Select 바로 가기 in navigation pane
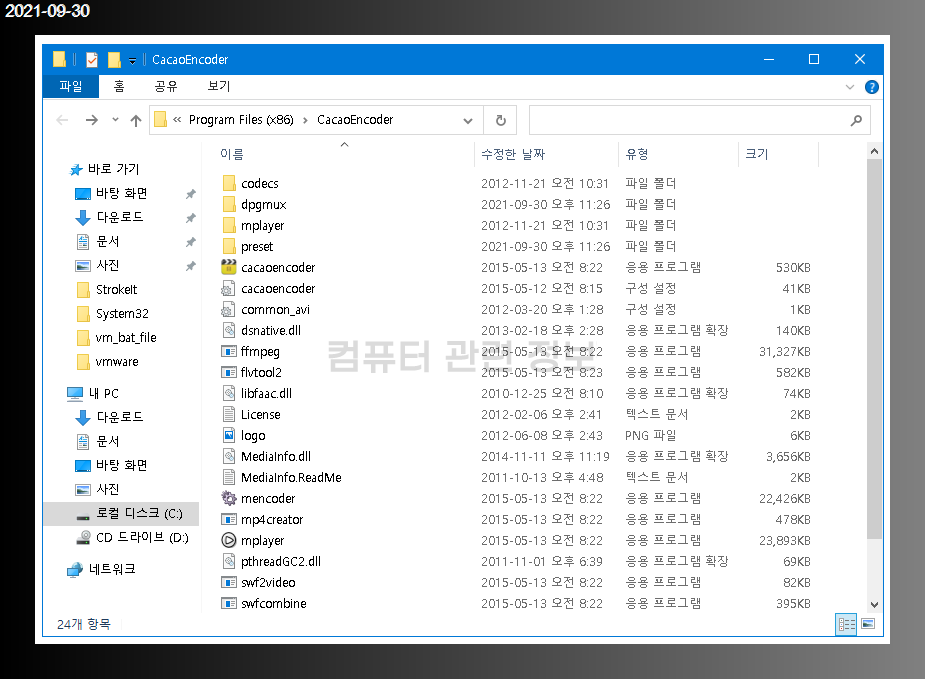The height and width of the screenshot is (679, 925). (x=114, y=169)
